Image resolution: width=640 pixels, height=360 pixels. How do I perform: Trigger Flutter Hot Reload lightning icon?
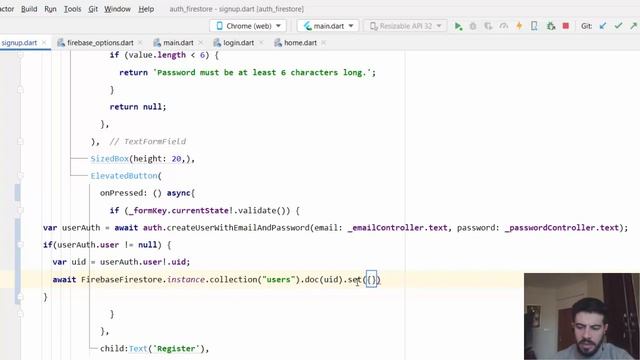[519, 26]
